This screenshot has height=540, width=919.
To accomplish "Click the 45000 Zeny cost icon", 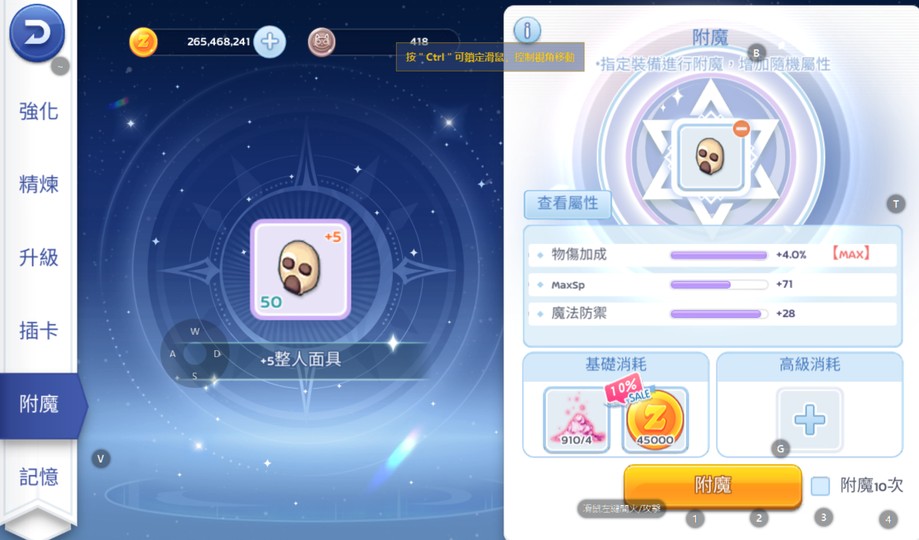I will click(x=655, y=419).
